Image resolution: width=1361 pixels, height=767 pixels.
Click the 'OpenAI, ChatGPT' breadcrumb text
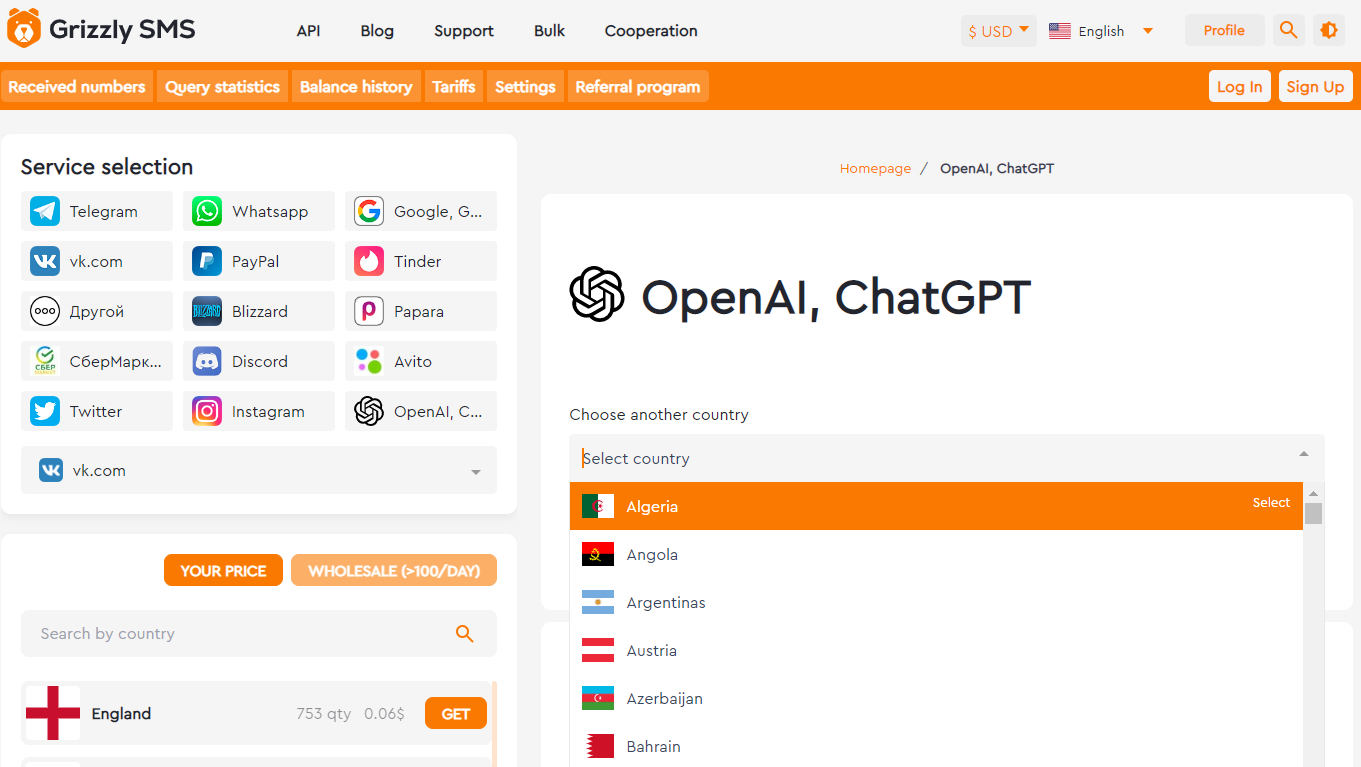point(997,168)
